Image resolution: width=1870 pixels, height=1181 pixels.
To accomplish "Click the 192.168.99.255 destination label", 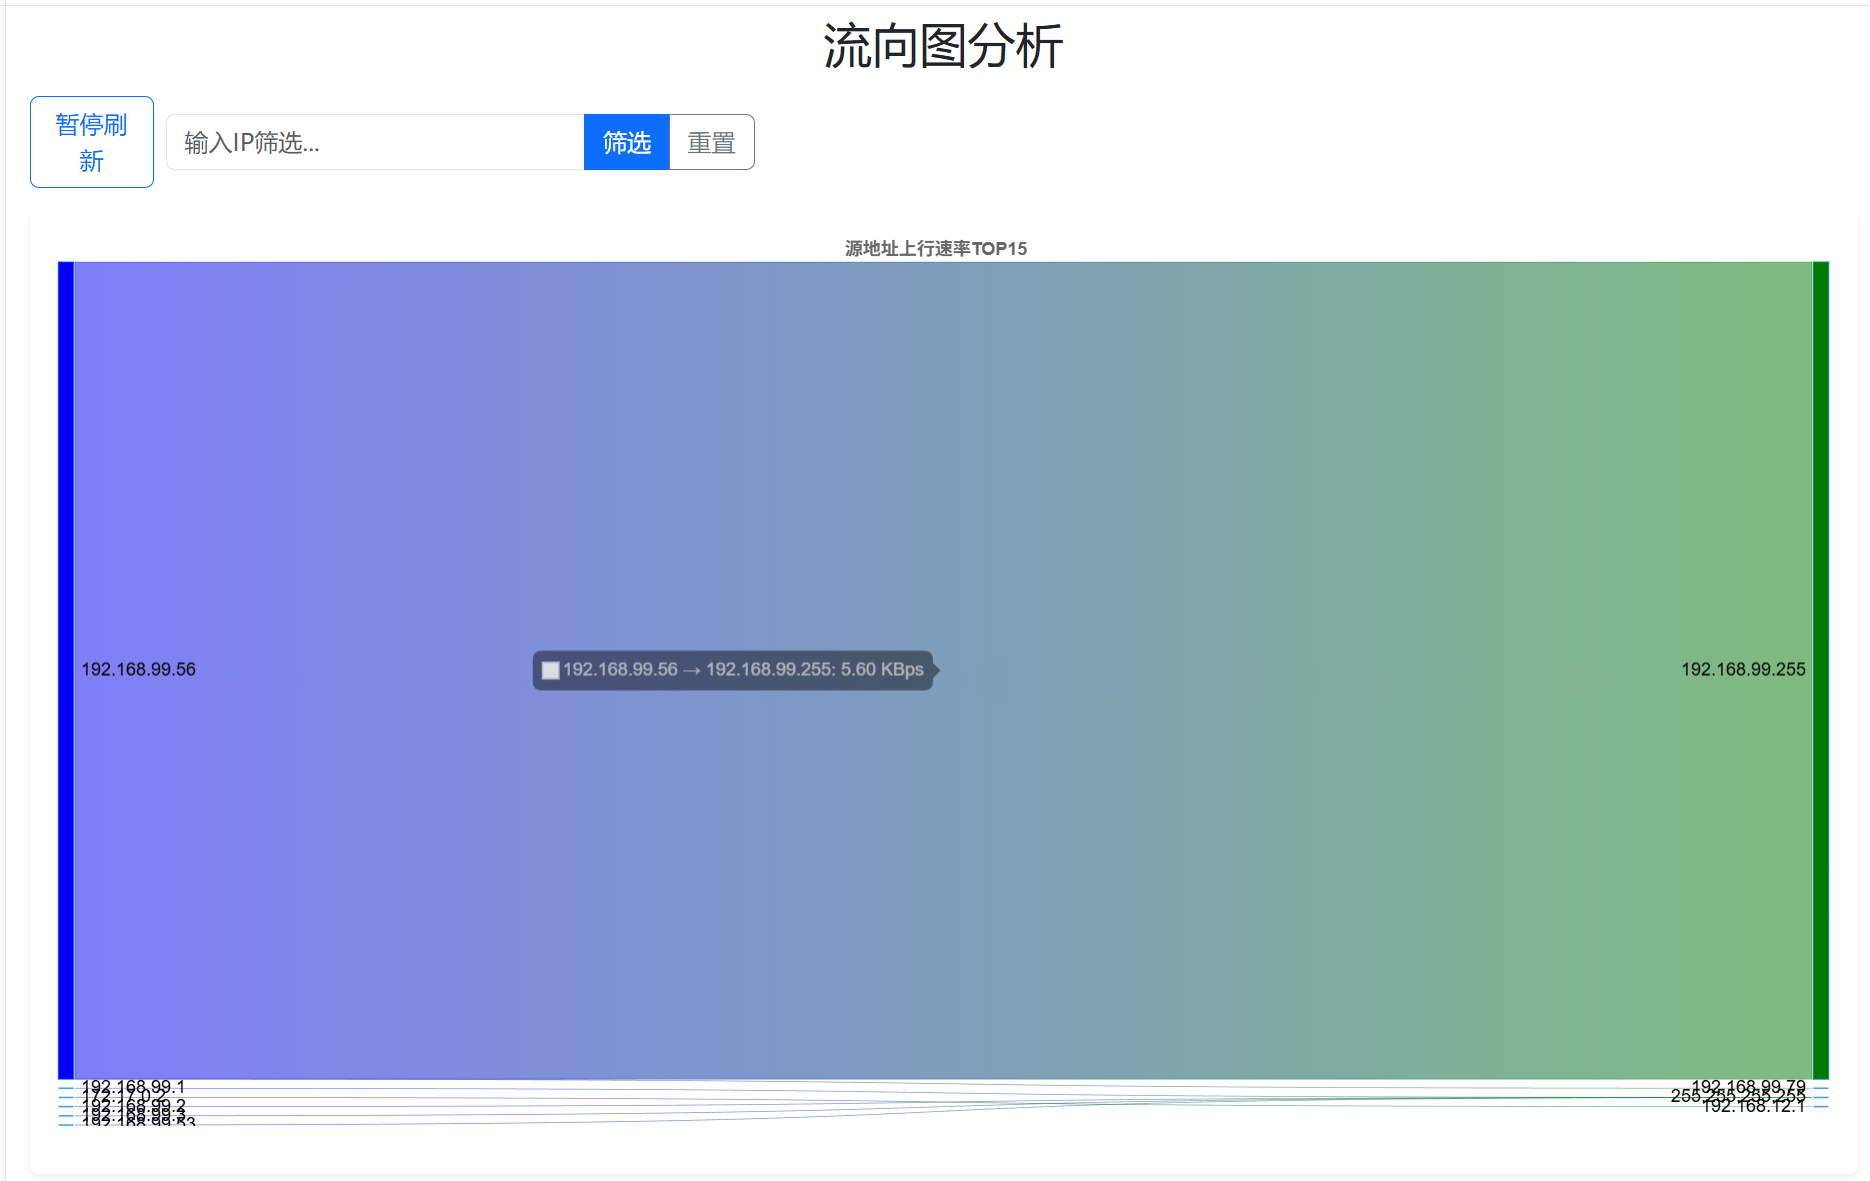I will [1742, 670].
